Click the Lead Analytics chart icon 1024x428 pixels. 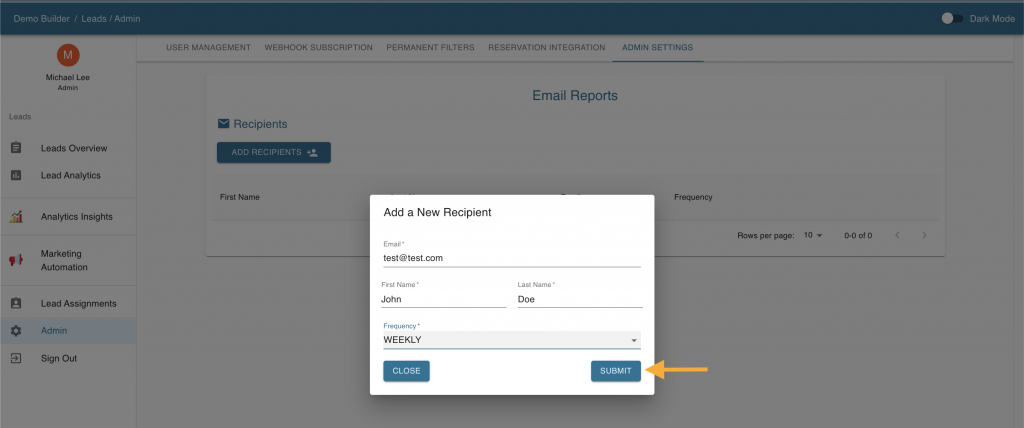[x=16, y=175]
